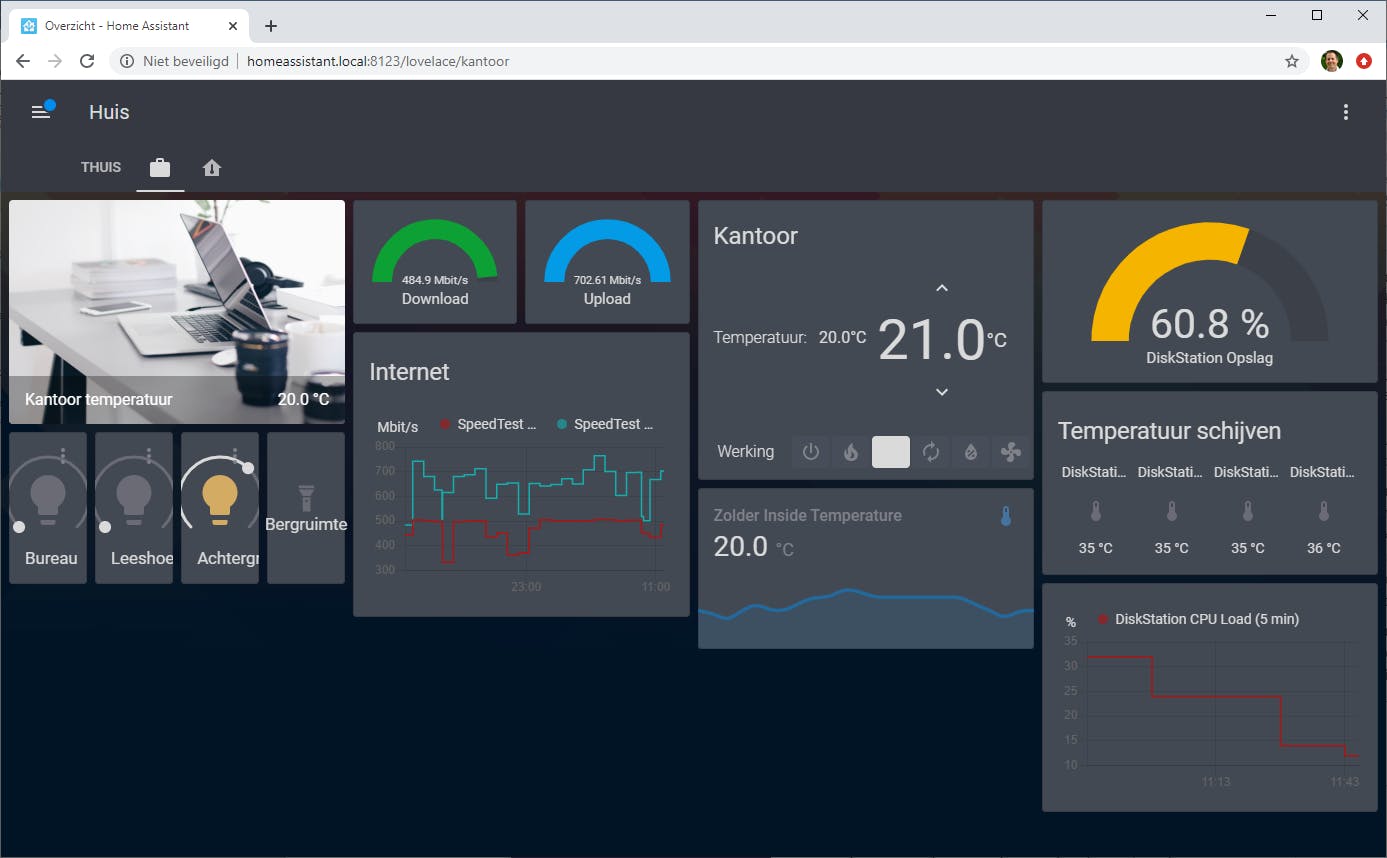Set Kantoor thermostat to auto cycle mode
Screen dimensions: 1387x858
(931, 452)
